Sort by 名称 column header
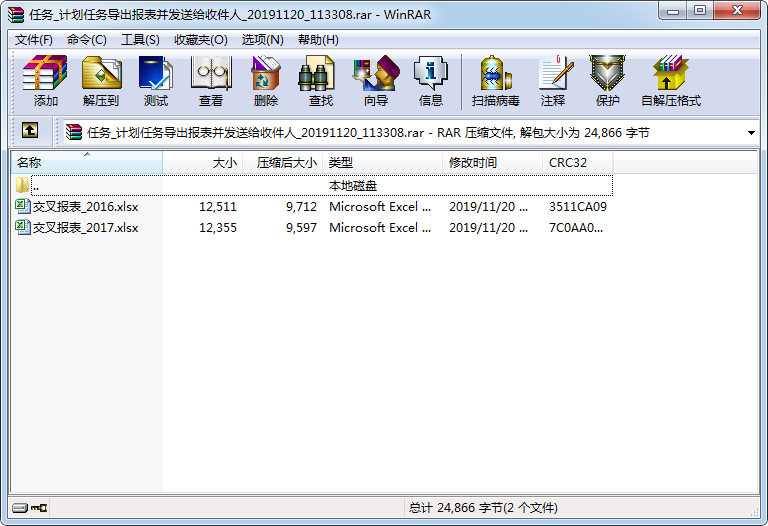Screen dimensions: 768x526 tap(87, 162)
